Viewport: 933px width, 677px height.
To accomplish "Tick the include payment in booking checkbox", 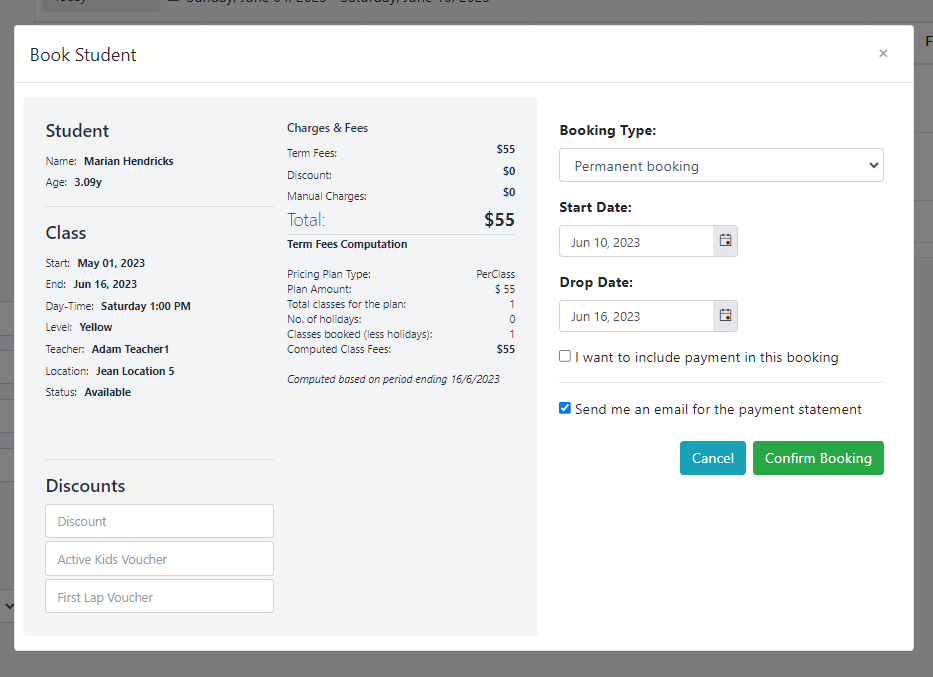I will [565, 356].
